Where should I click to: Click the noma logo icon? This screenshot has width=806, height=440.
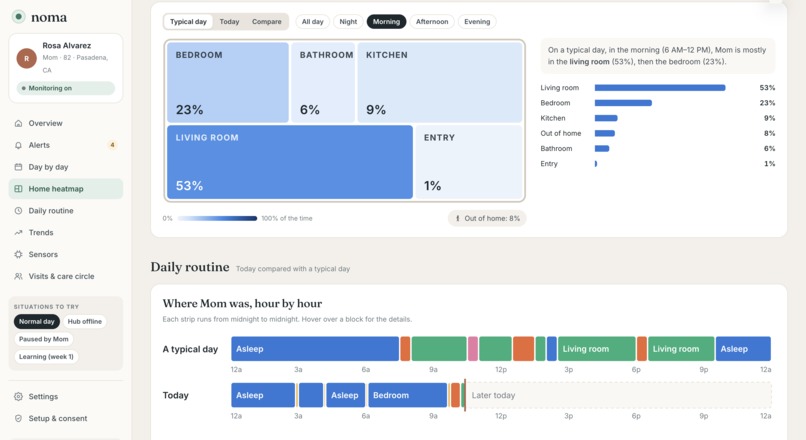[x=19, y=17]
